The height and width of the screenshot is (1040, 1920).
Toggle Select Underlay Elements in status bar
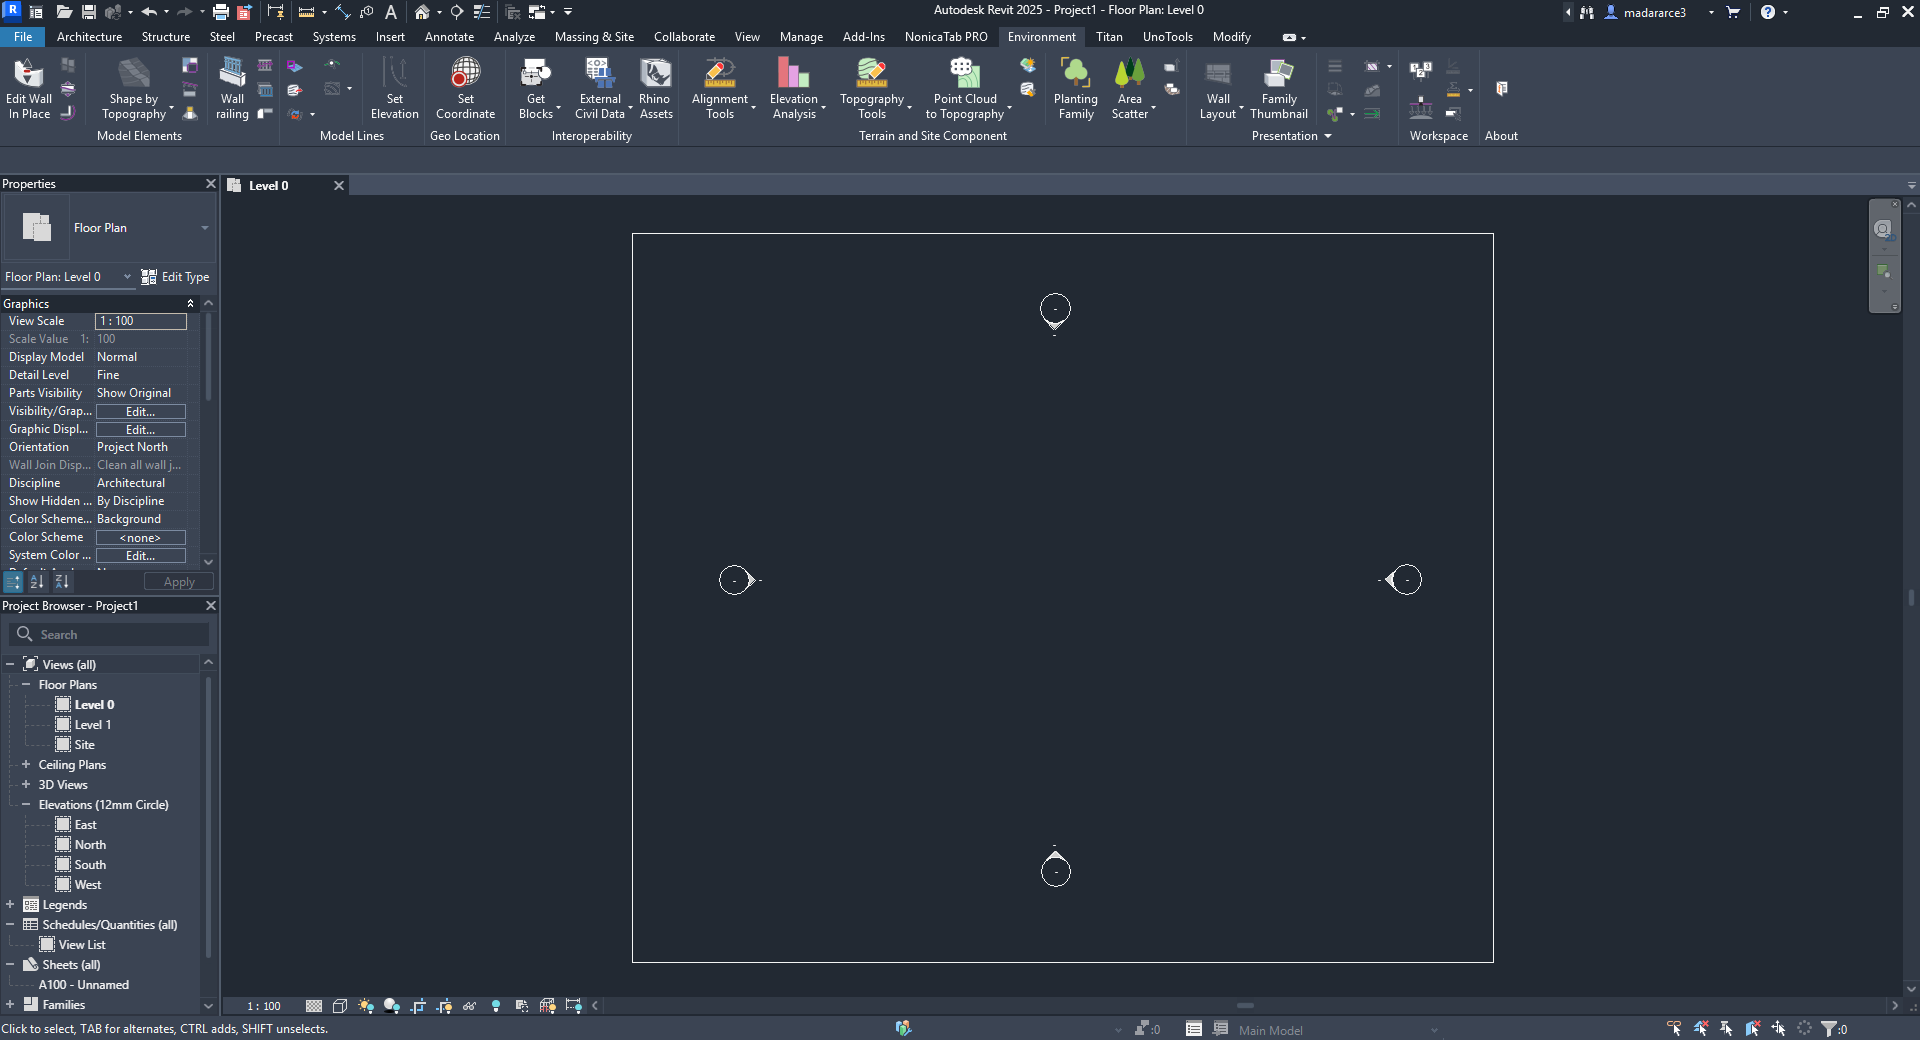(1700, 1028)
